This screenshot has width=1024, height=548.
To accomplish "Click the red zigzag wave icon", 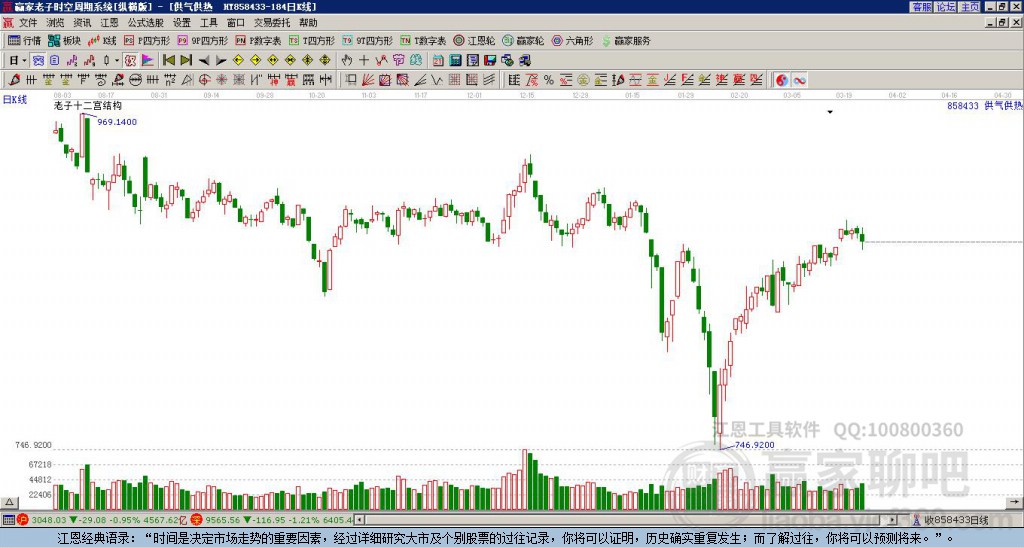I will coord(381,61).
